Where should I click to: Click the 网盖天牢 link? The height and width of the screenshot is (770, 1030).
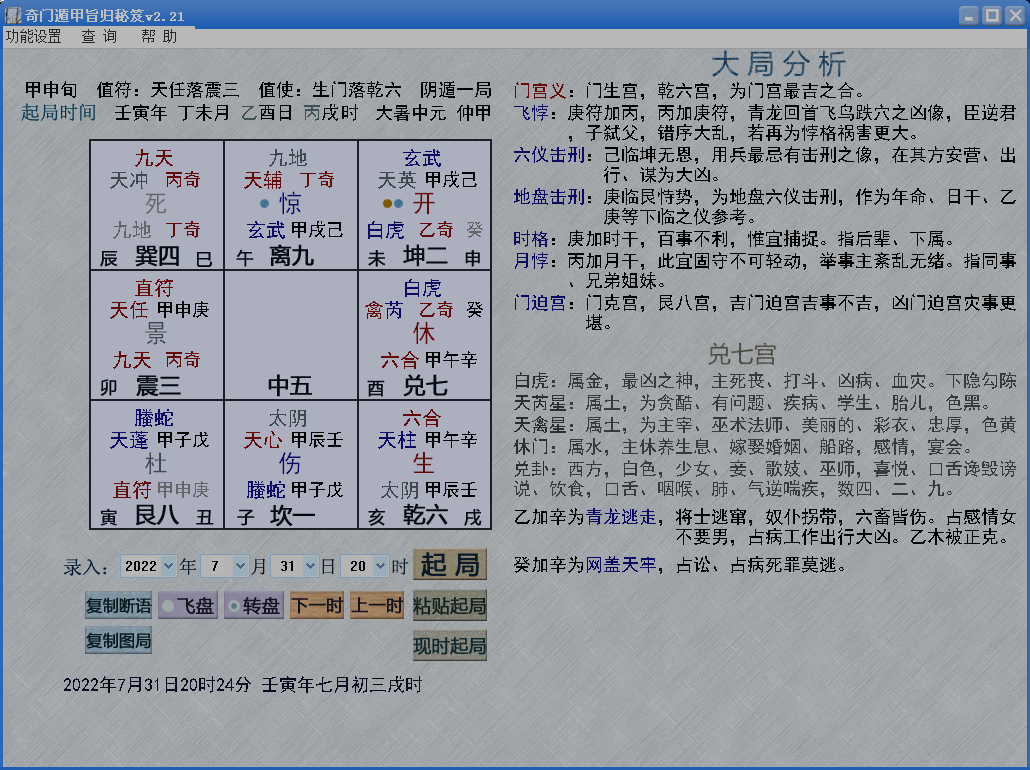click(621, 564)
